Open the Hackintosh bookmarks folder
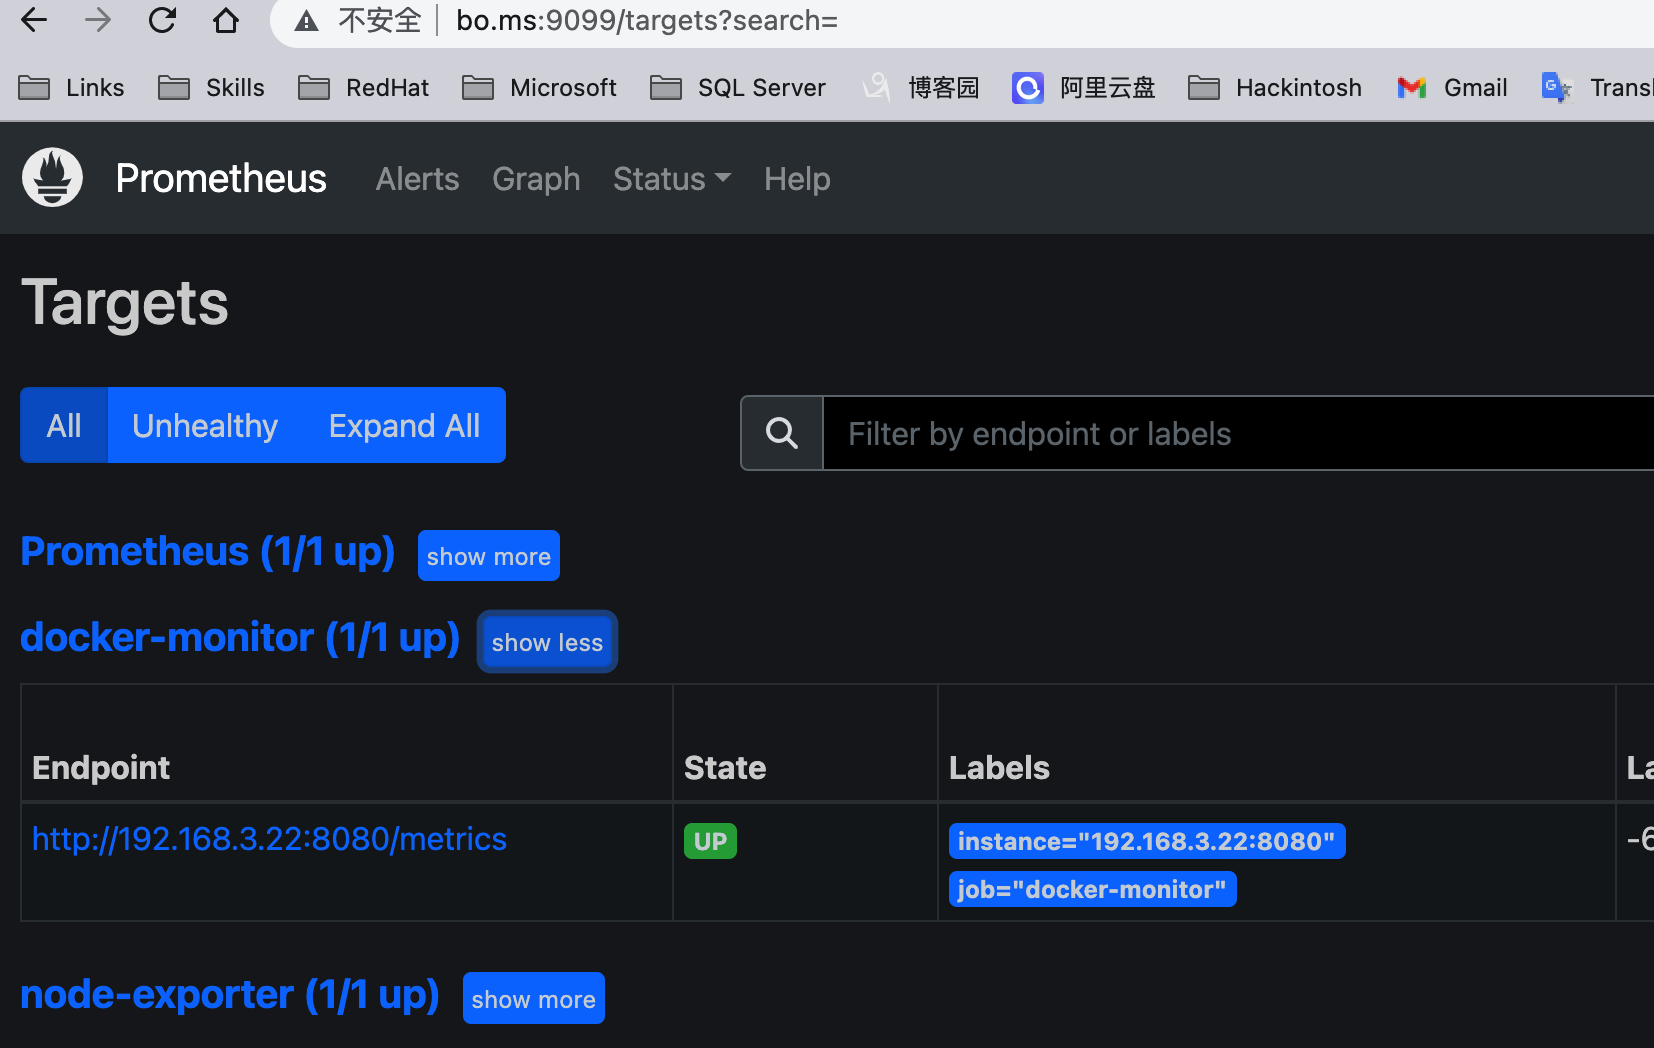This screenshot has height=1048, width=1654. (1275, 88)
